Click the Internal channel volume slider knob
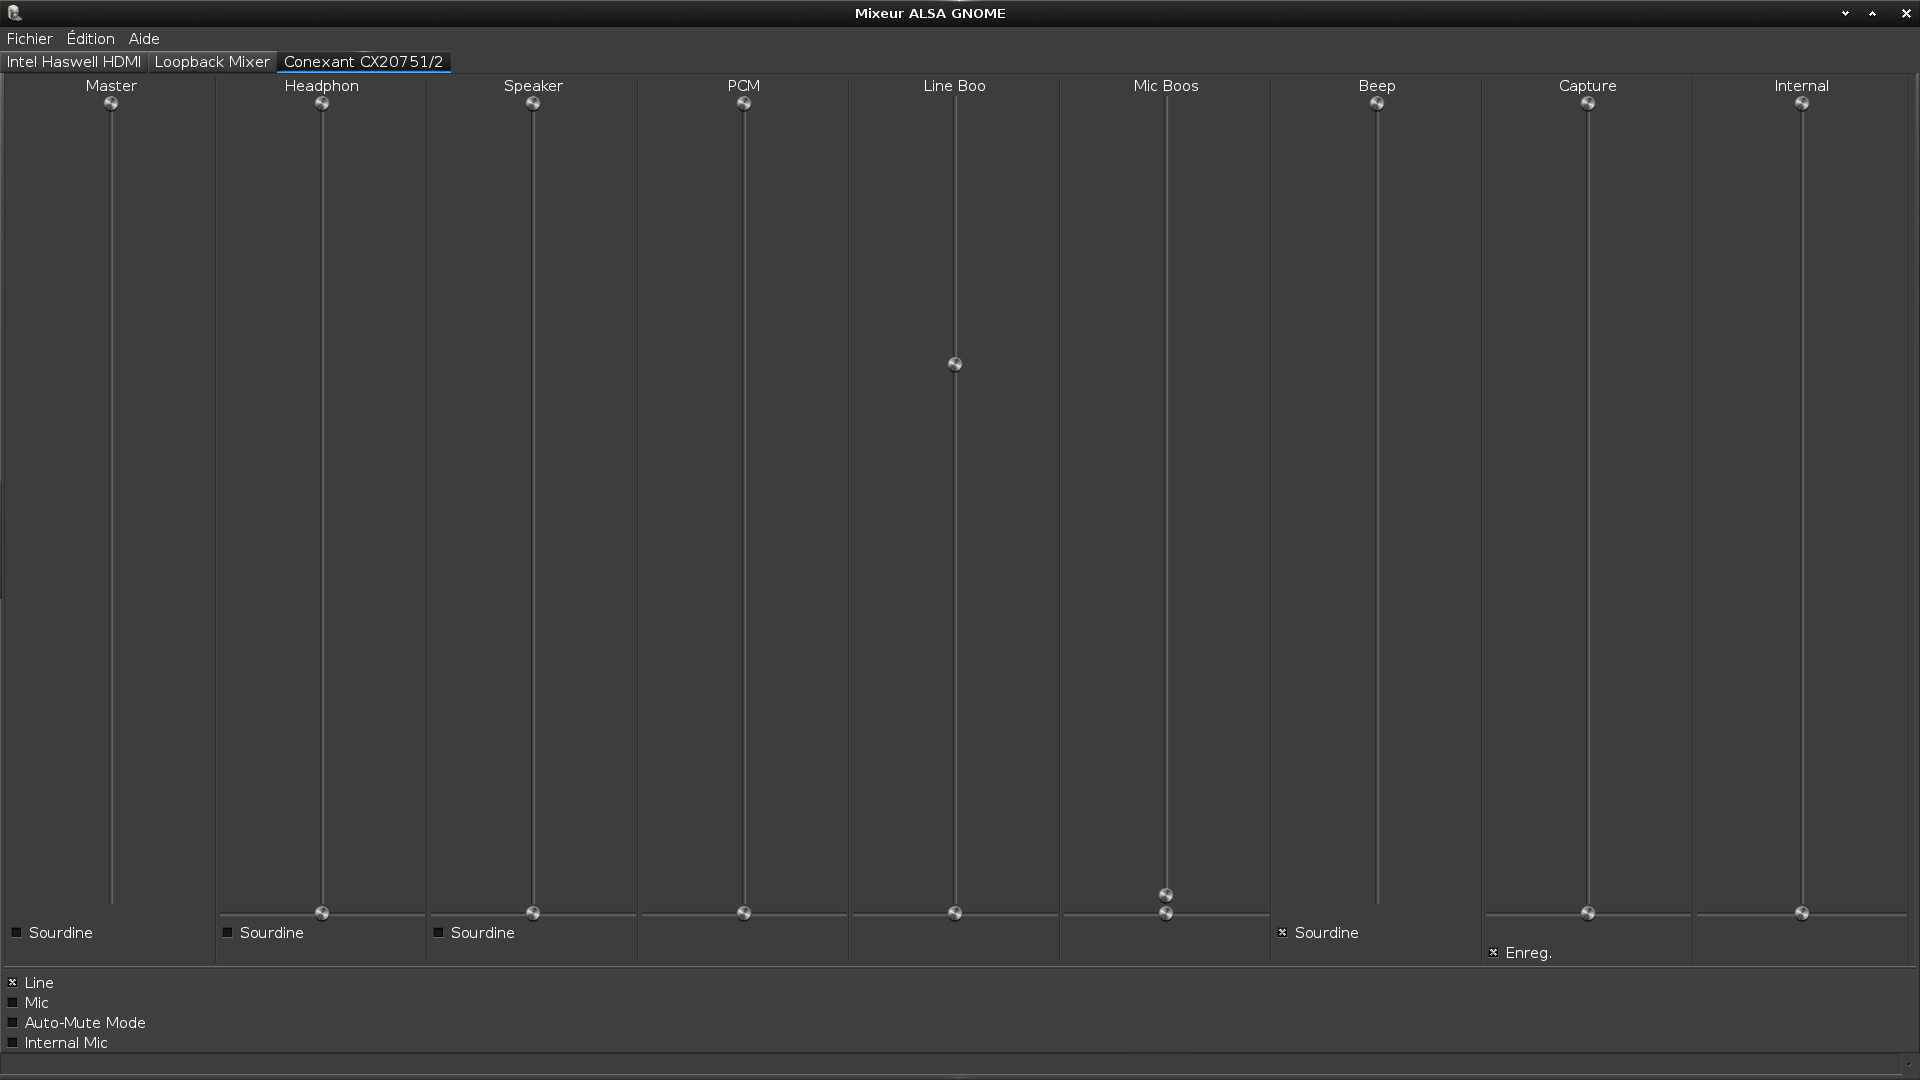1920x1080 pixels. [1802, 104]
